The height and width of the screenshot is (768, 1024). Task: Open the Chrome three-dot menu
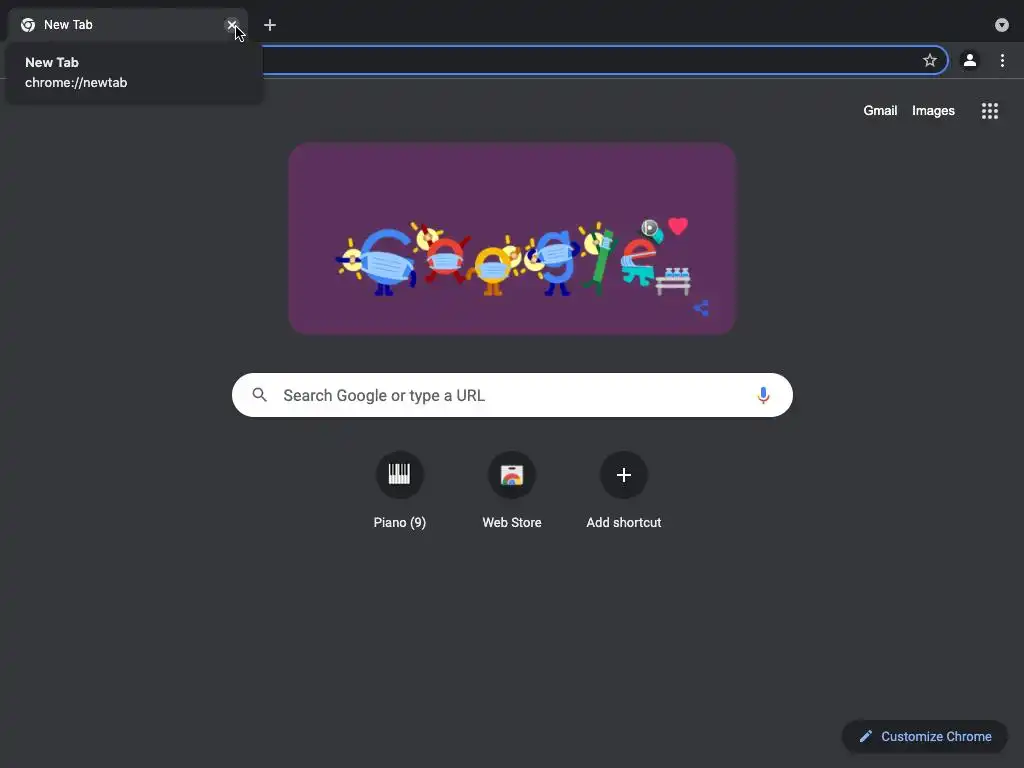click(x=1002, y=61)
